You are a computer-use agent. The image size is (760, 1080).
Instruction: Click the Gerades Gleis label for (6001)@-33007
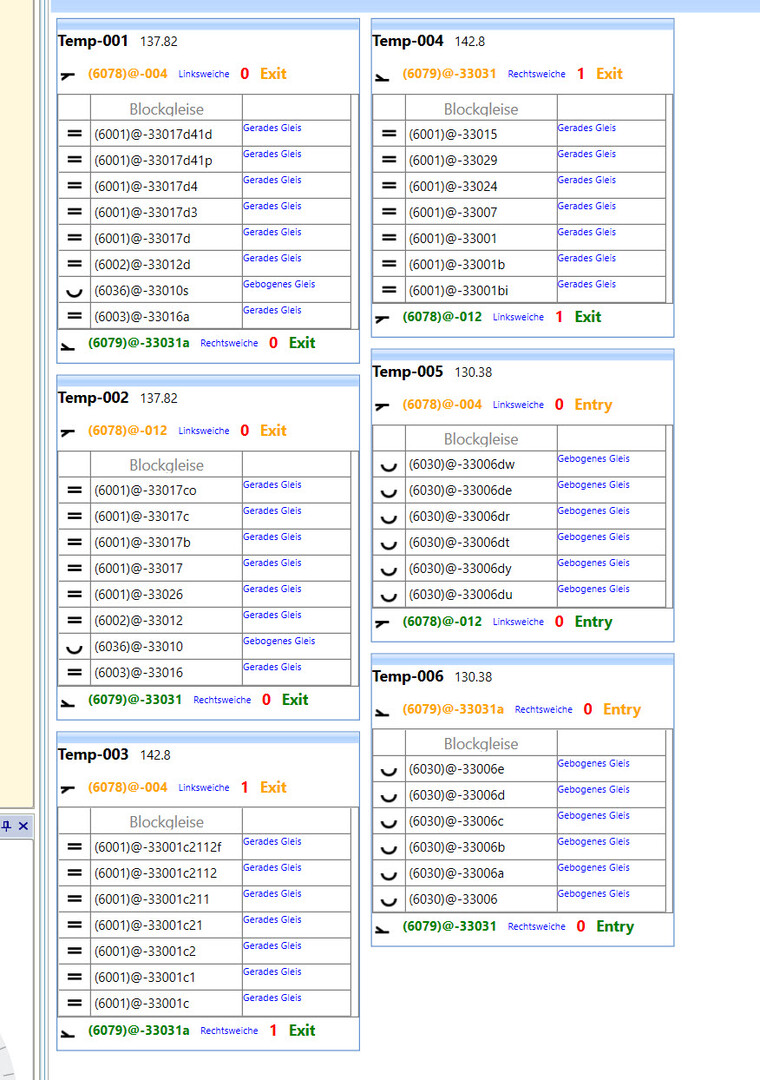pos(586,206)
